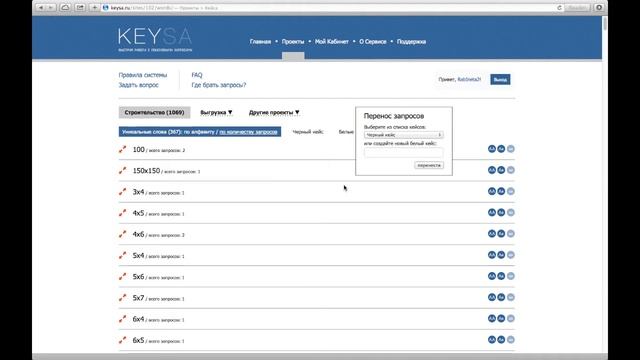This screenshot has width=640, height=360.
Task: Open the FAQ link
Action: (x=197, y=75)
